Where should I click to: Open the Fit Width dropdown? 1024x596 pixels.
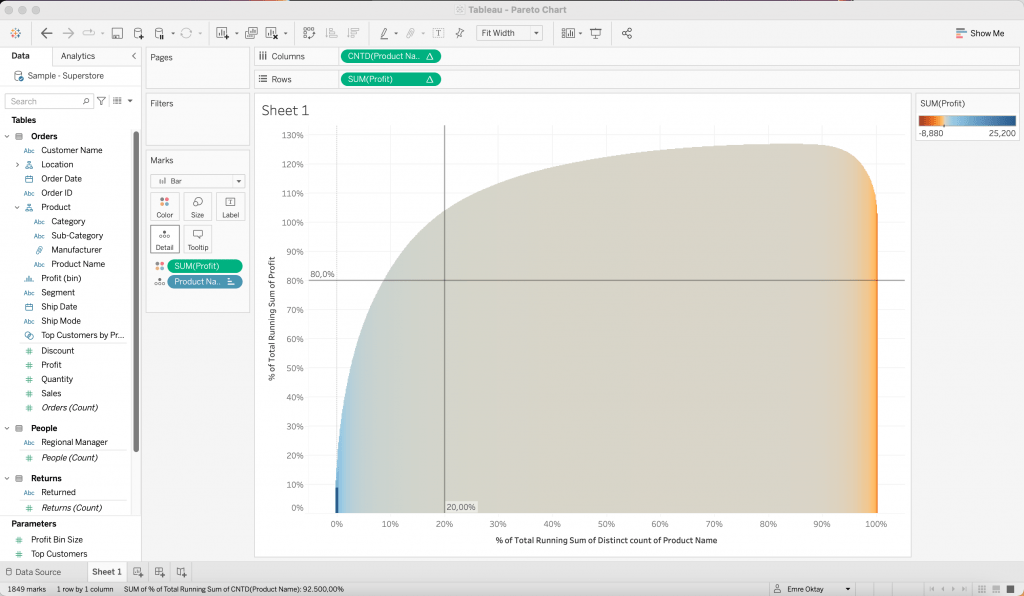[x=509, y=33]
